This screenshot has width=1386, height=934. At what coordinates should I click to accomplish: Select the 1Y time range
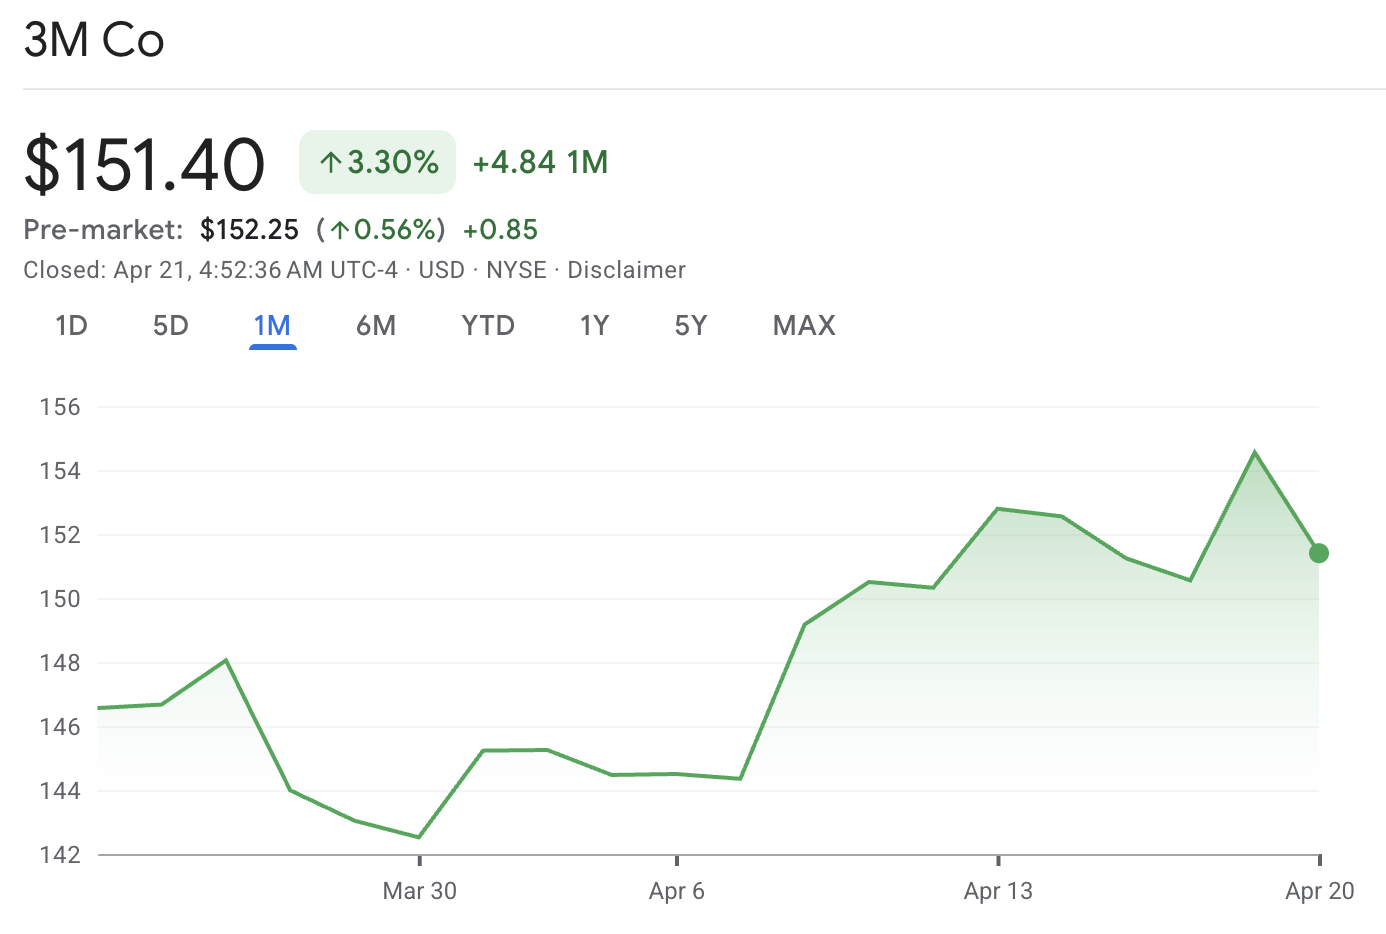[594, 326]
